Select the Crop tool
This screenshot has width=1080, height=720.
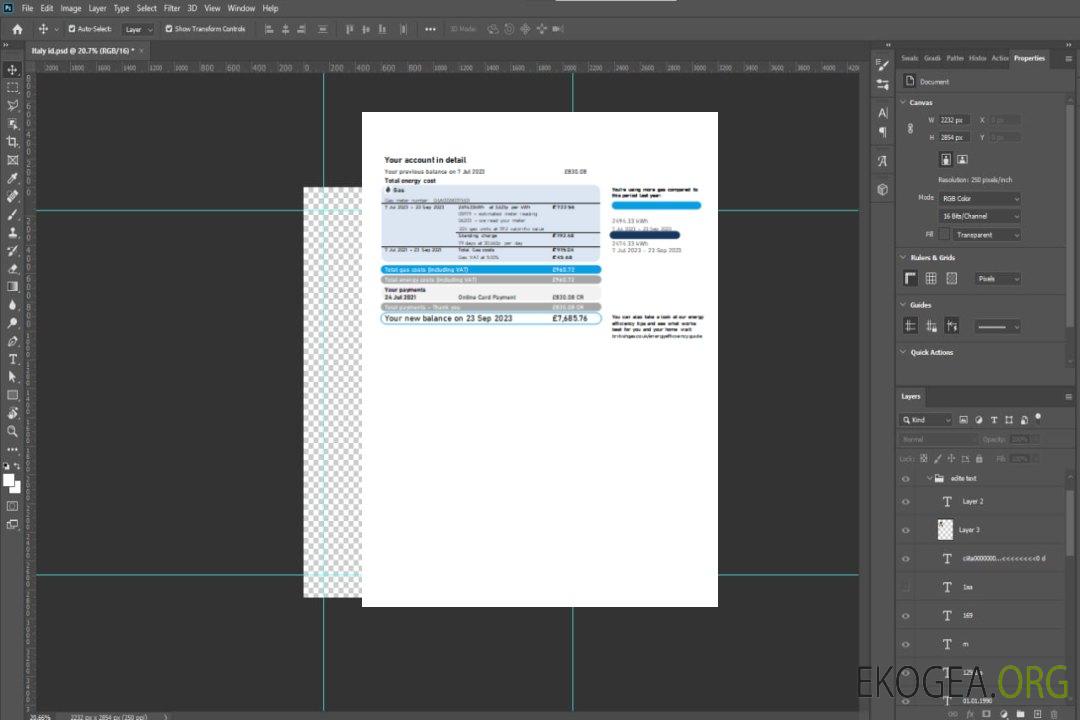13,142
